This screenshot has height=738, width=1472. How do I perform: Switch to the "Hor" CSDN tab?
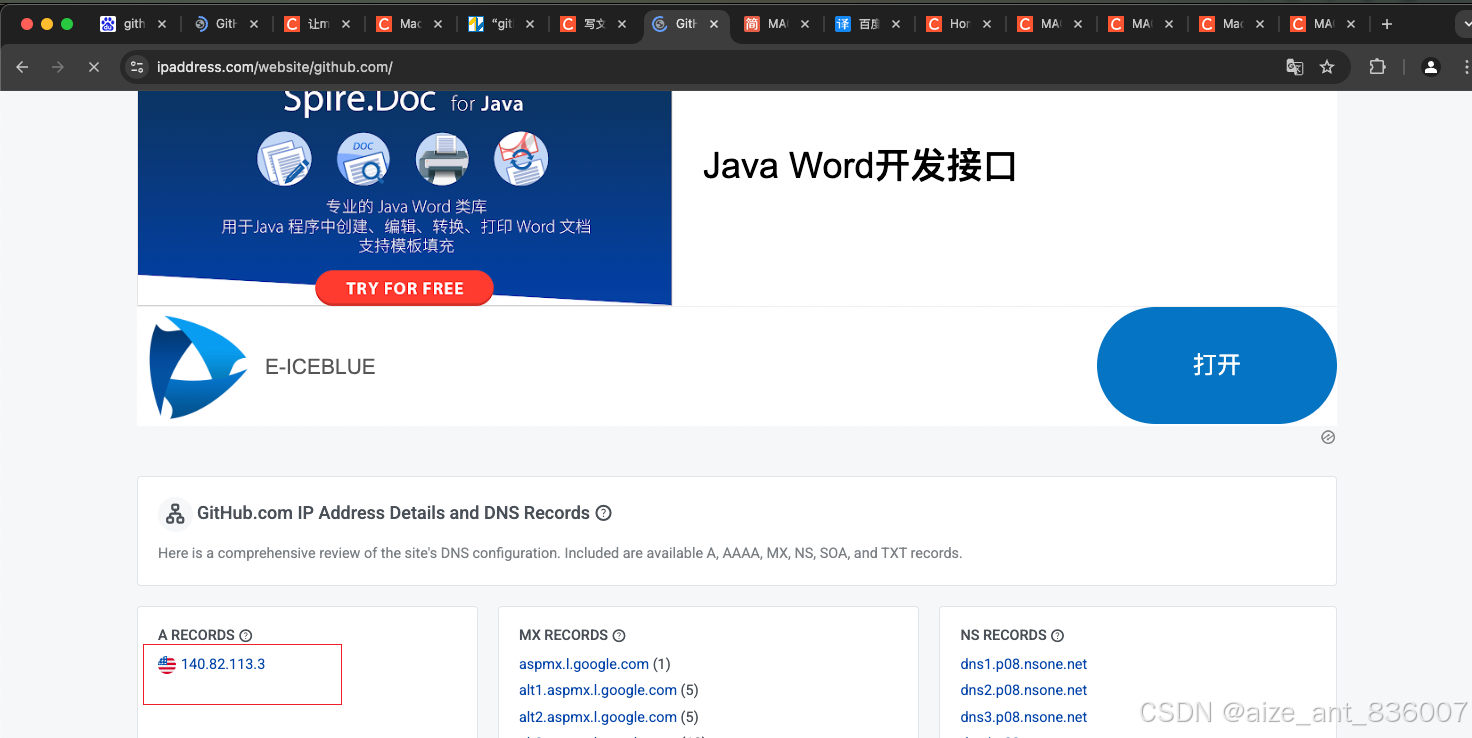[960, 24]
